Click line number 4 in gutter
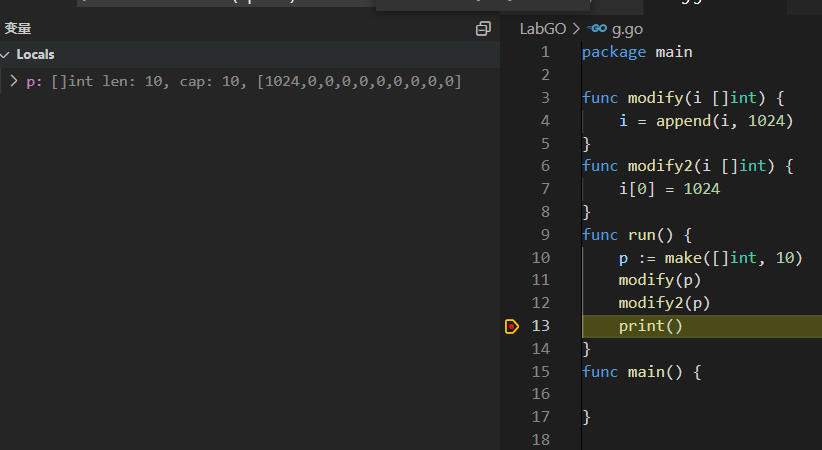Screen dimensions: 822x450 click(x=545, y=121)
